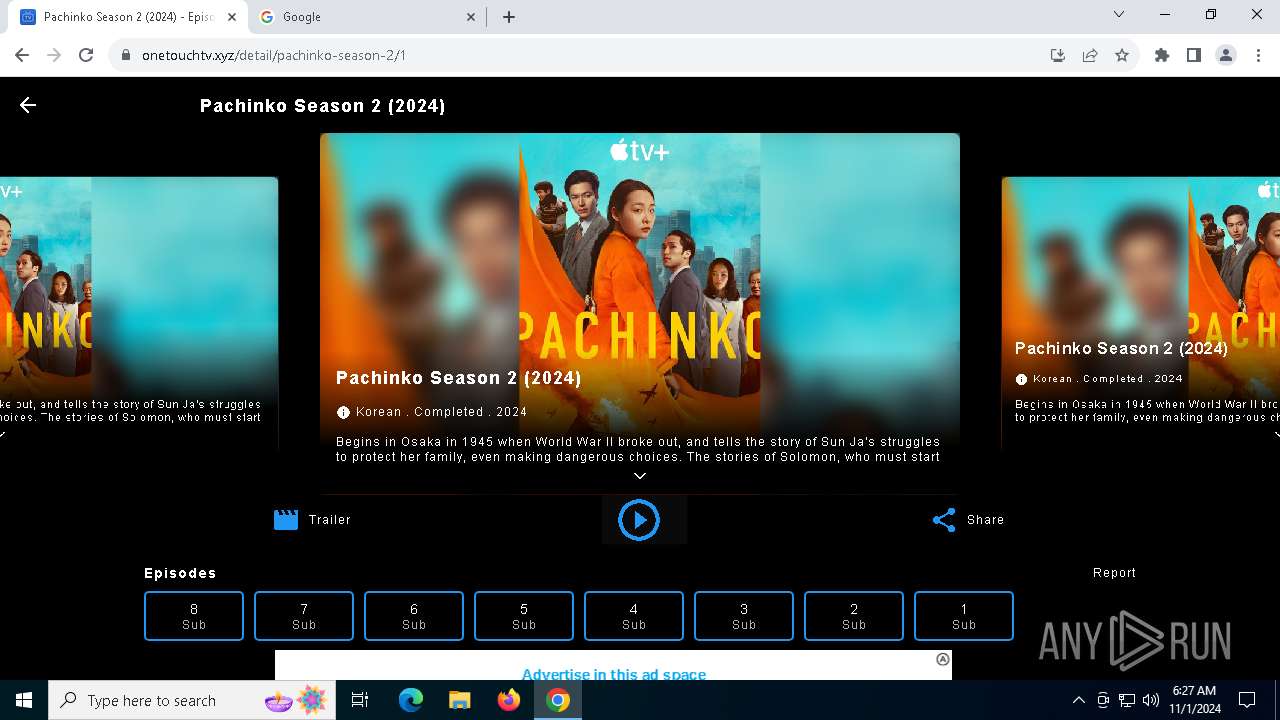Viewport: 1280px width, 720px height.
Task: Open the Windows Start menu
Action: pyautogui.click(x=24, y=700)
